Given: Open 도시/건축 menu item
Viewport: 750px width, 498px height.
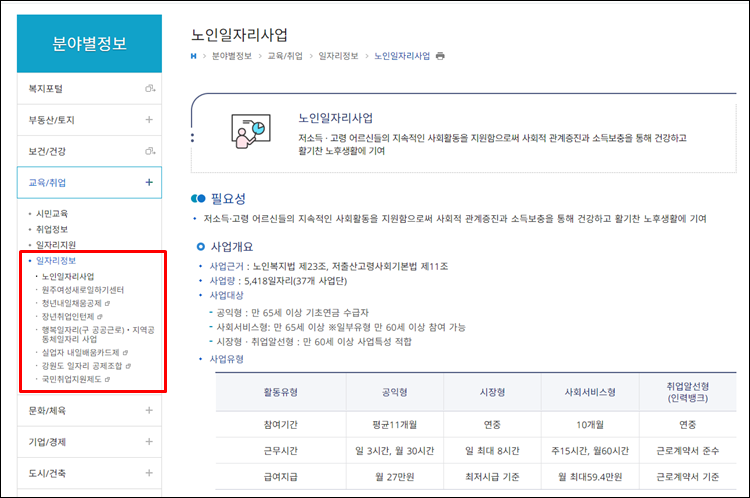Looking at the screenshot, I should [89, 473].
